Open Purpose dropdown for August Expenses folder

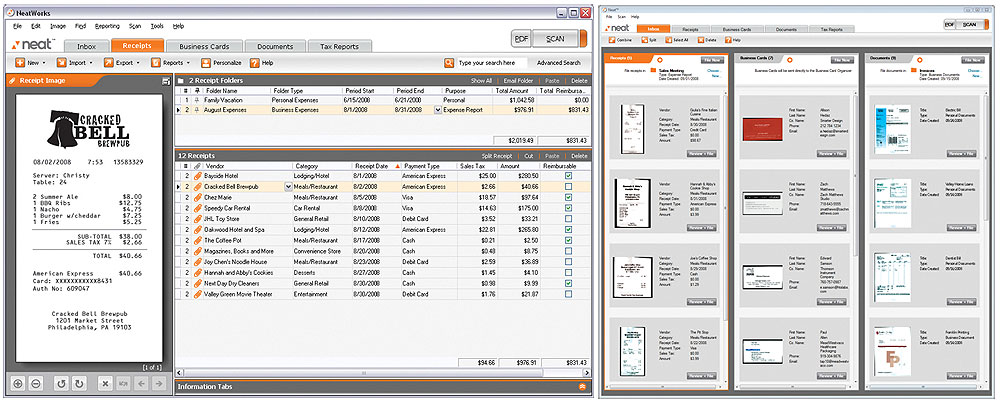click(437, 110)
